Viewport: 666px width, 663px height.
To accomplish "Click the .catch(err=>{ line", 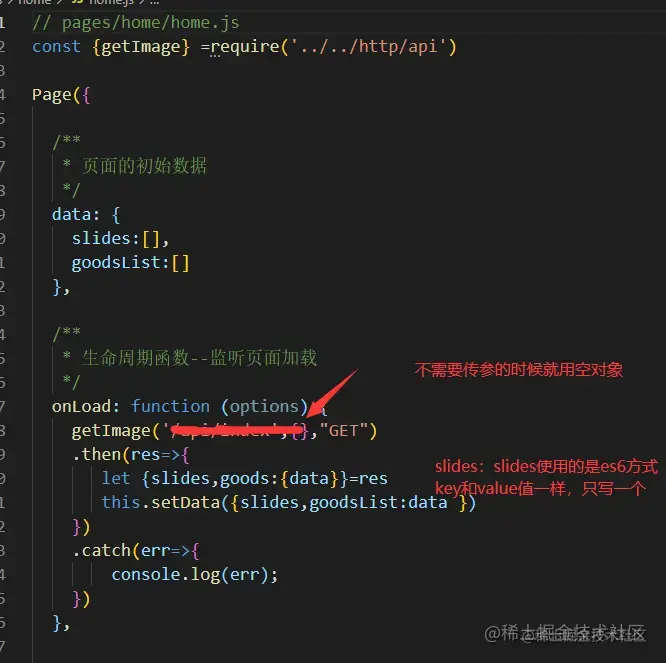I will (135, 550).
